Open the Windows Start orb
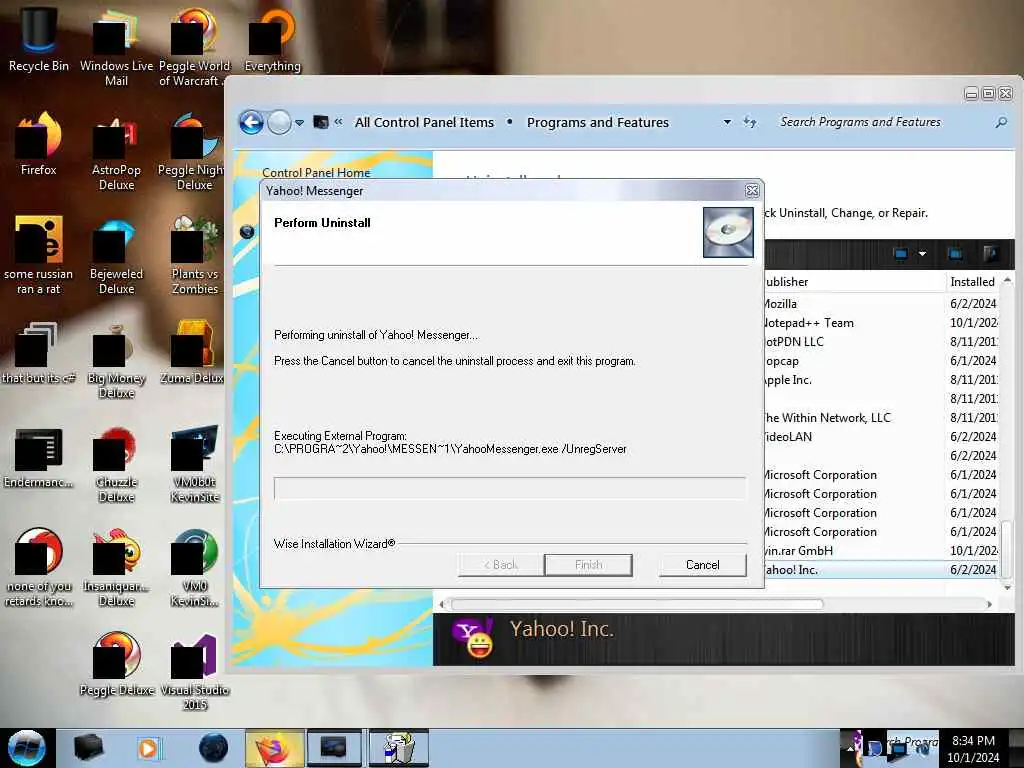The height and width of the screenshot is (768, 1024). click(x=26, y=748)
